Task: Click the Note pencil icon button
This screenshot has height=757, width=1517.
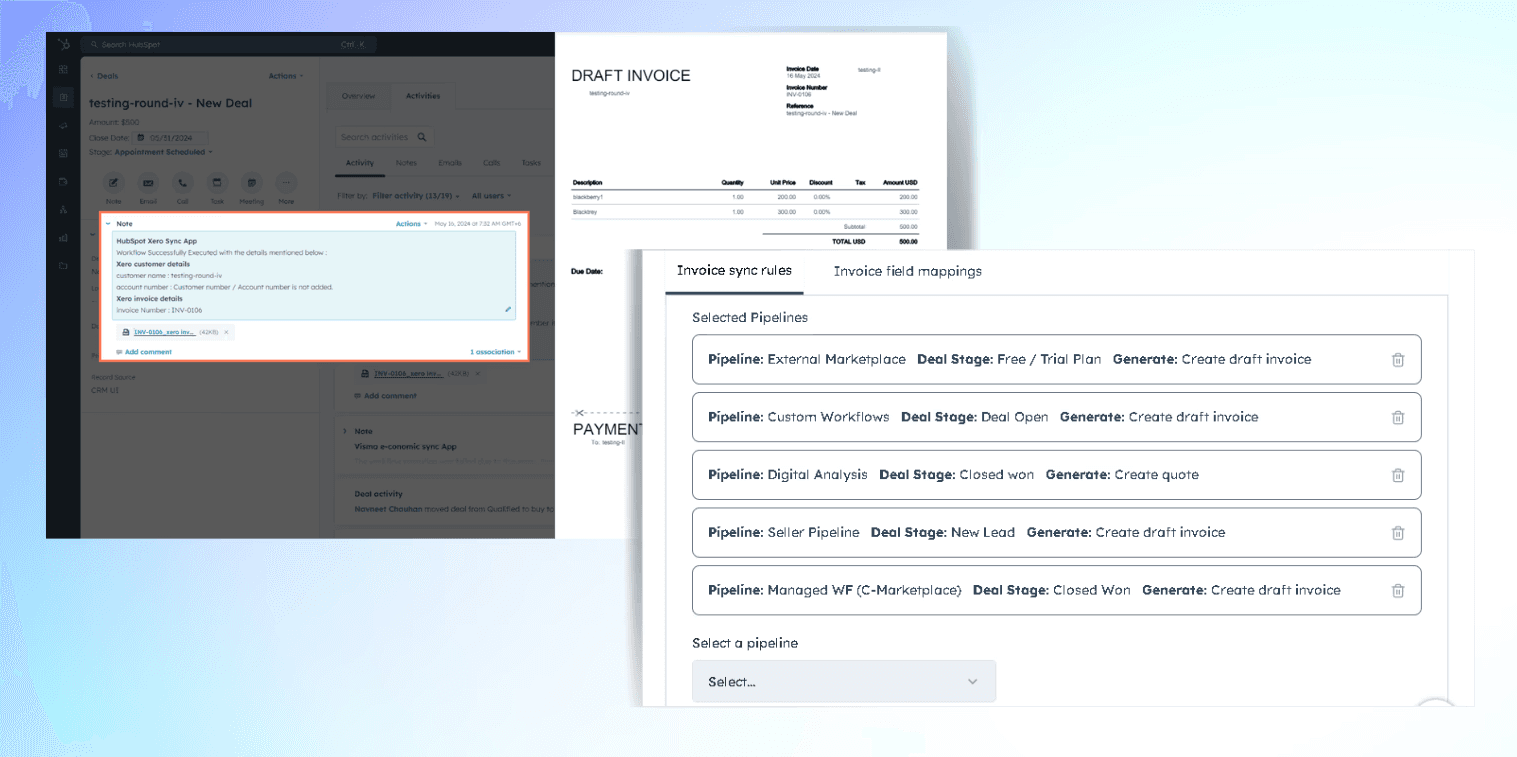Action: [x=114, y=183]
